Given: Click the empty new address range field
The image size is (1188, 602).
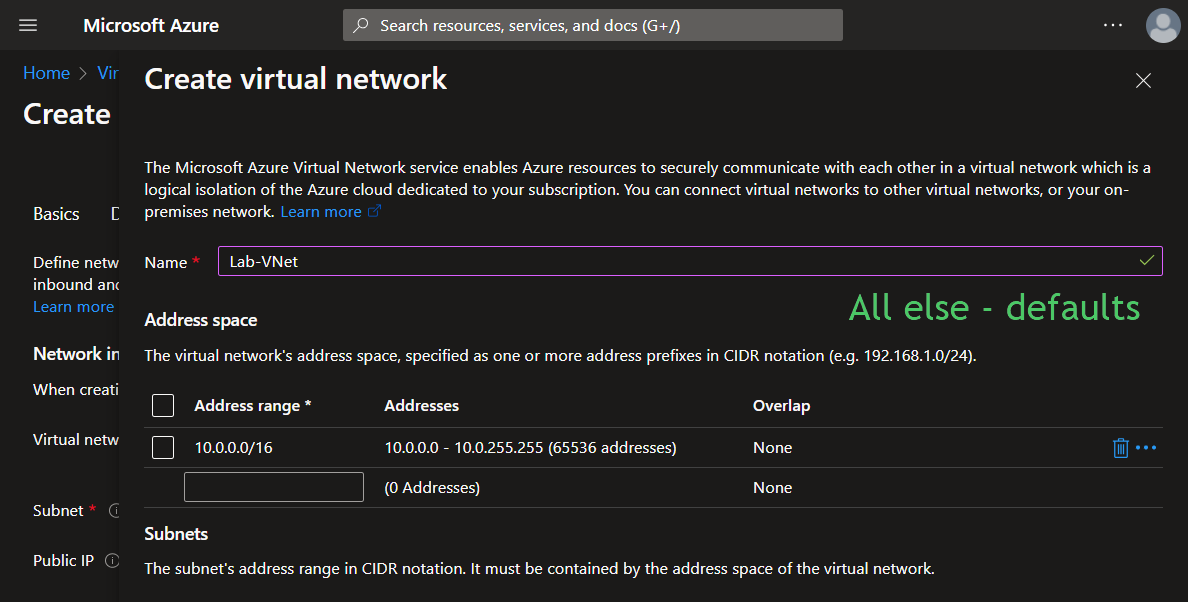Looking at the screenshot, I should click(274, 487).
